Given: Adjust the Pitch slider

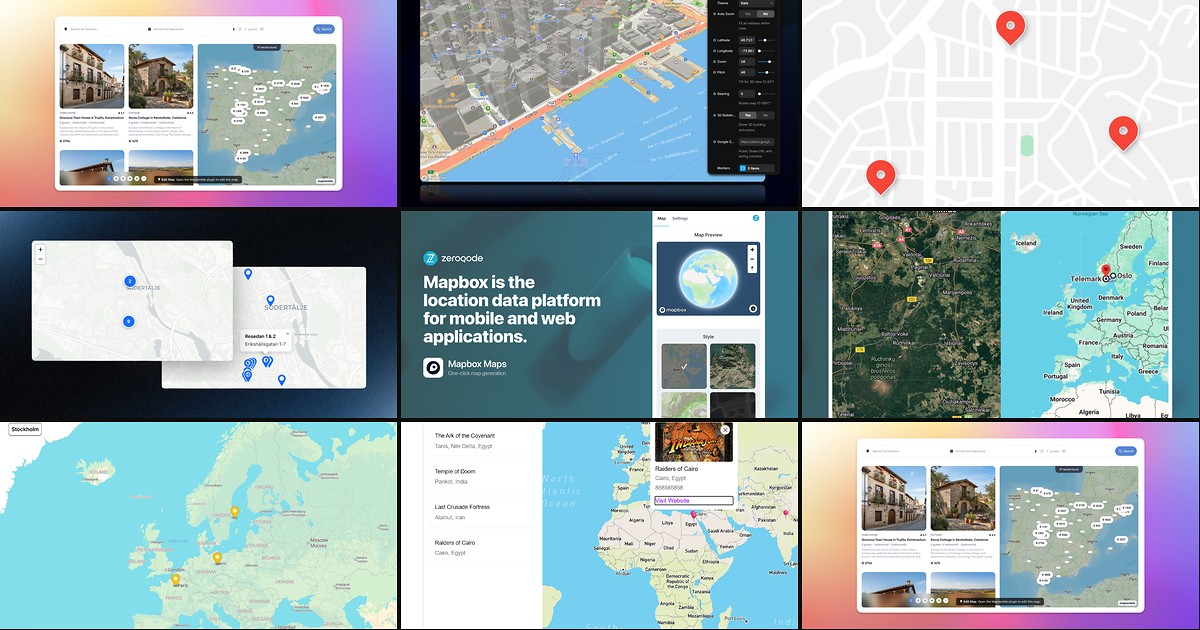Looking at the screenshot, I should (x=766, y=72).
